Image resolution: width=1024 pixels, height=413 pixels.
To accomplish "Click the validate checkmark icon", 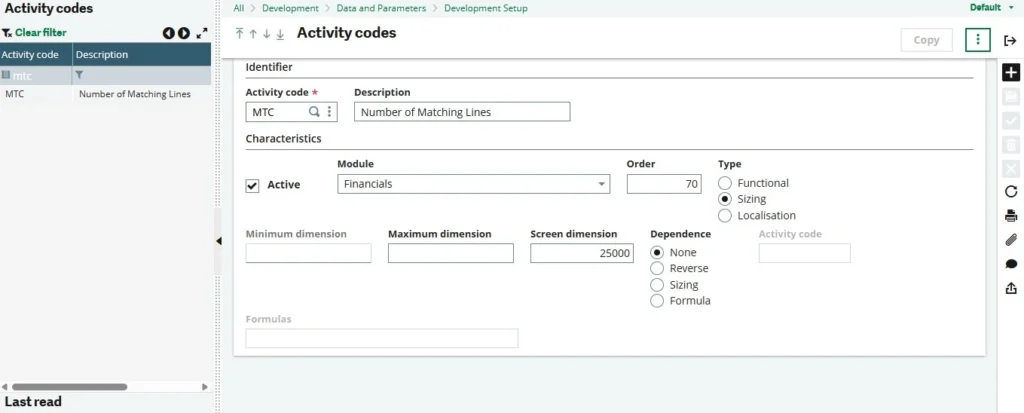I will coord(1011,121).
